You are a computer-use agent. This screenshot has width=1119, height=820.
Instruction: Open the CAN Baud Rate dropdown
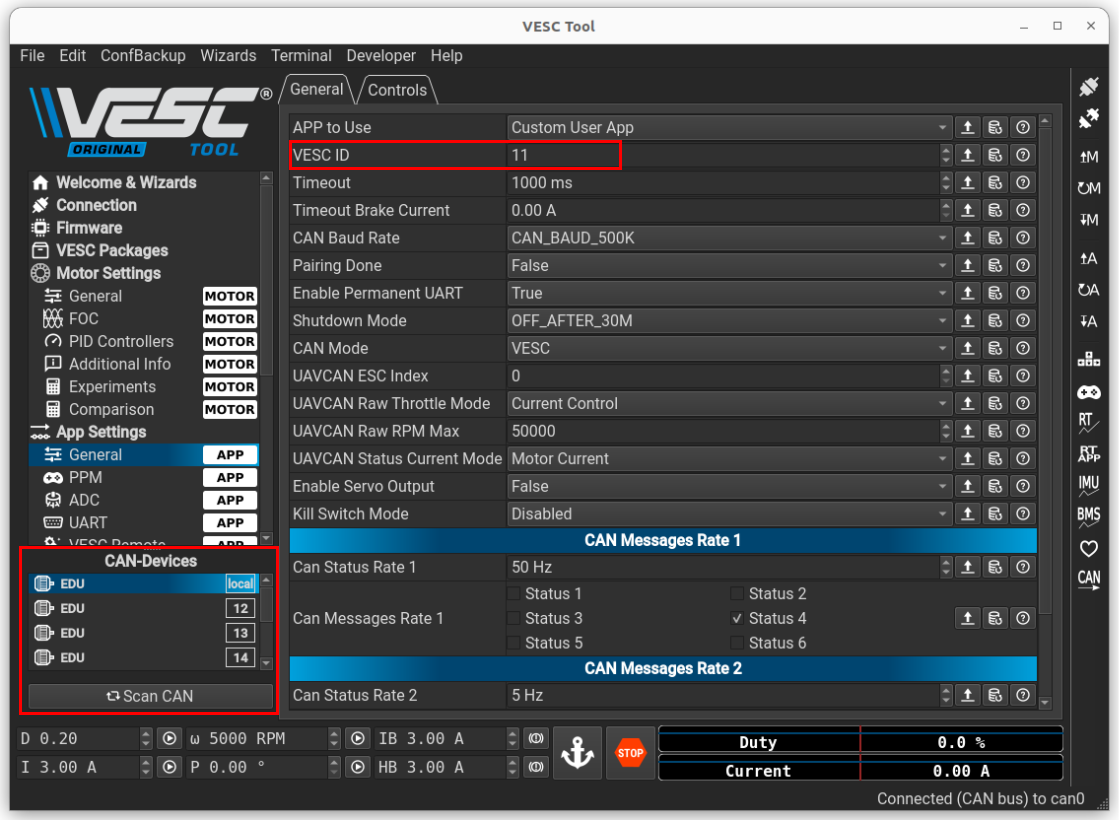(x=729, y=238)
